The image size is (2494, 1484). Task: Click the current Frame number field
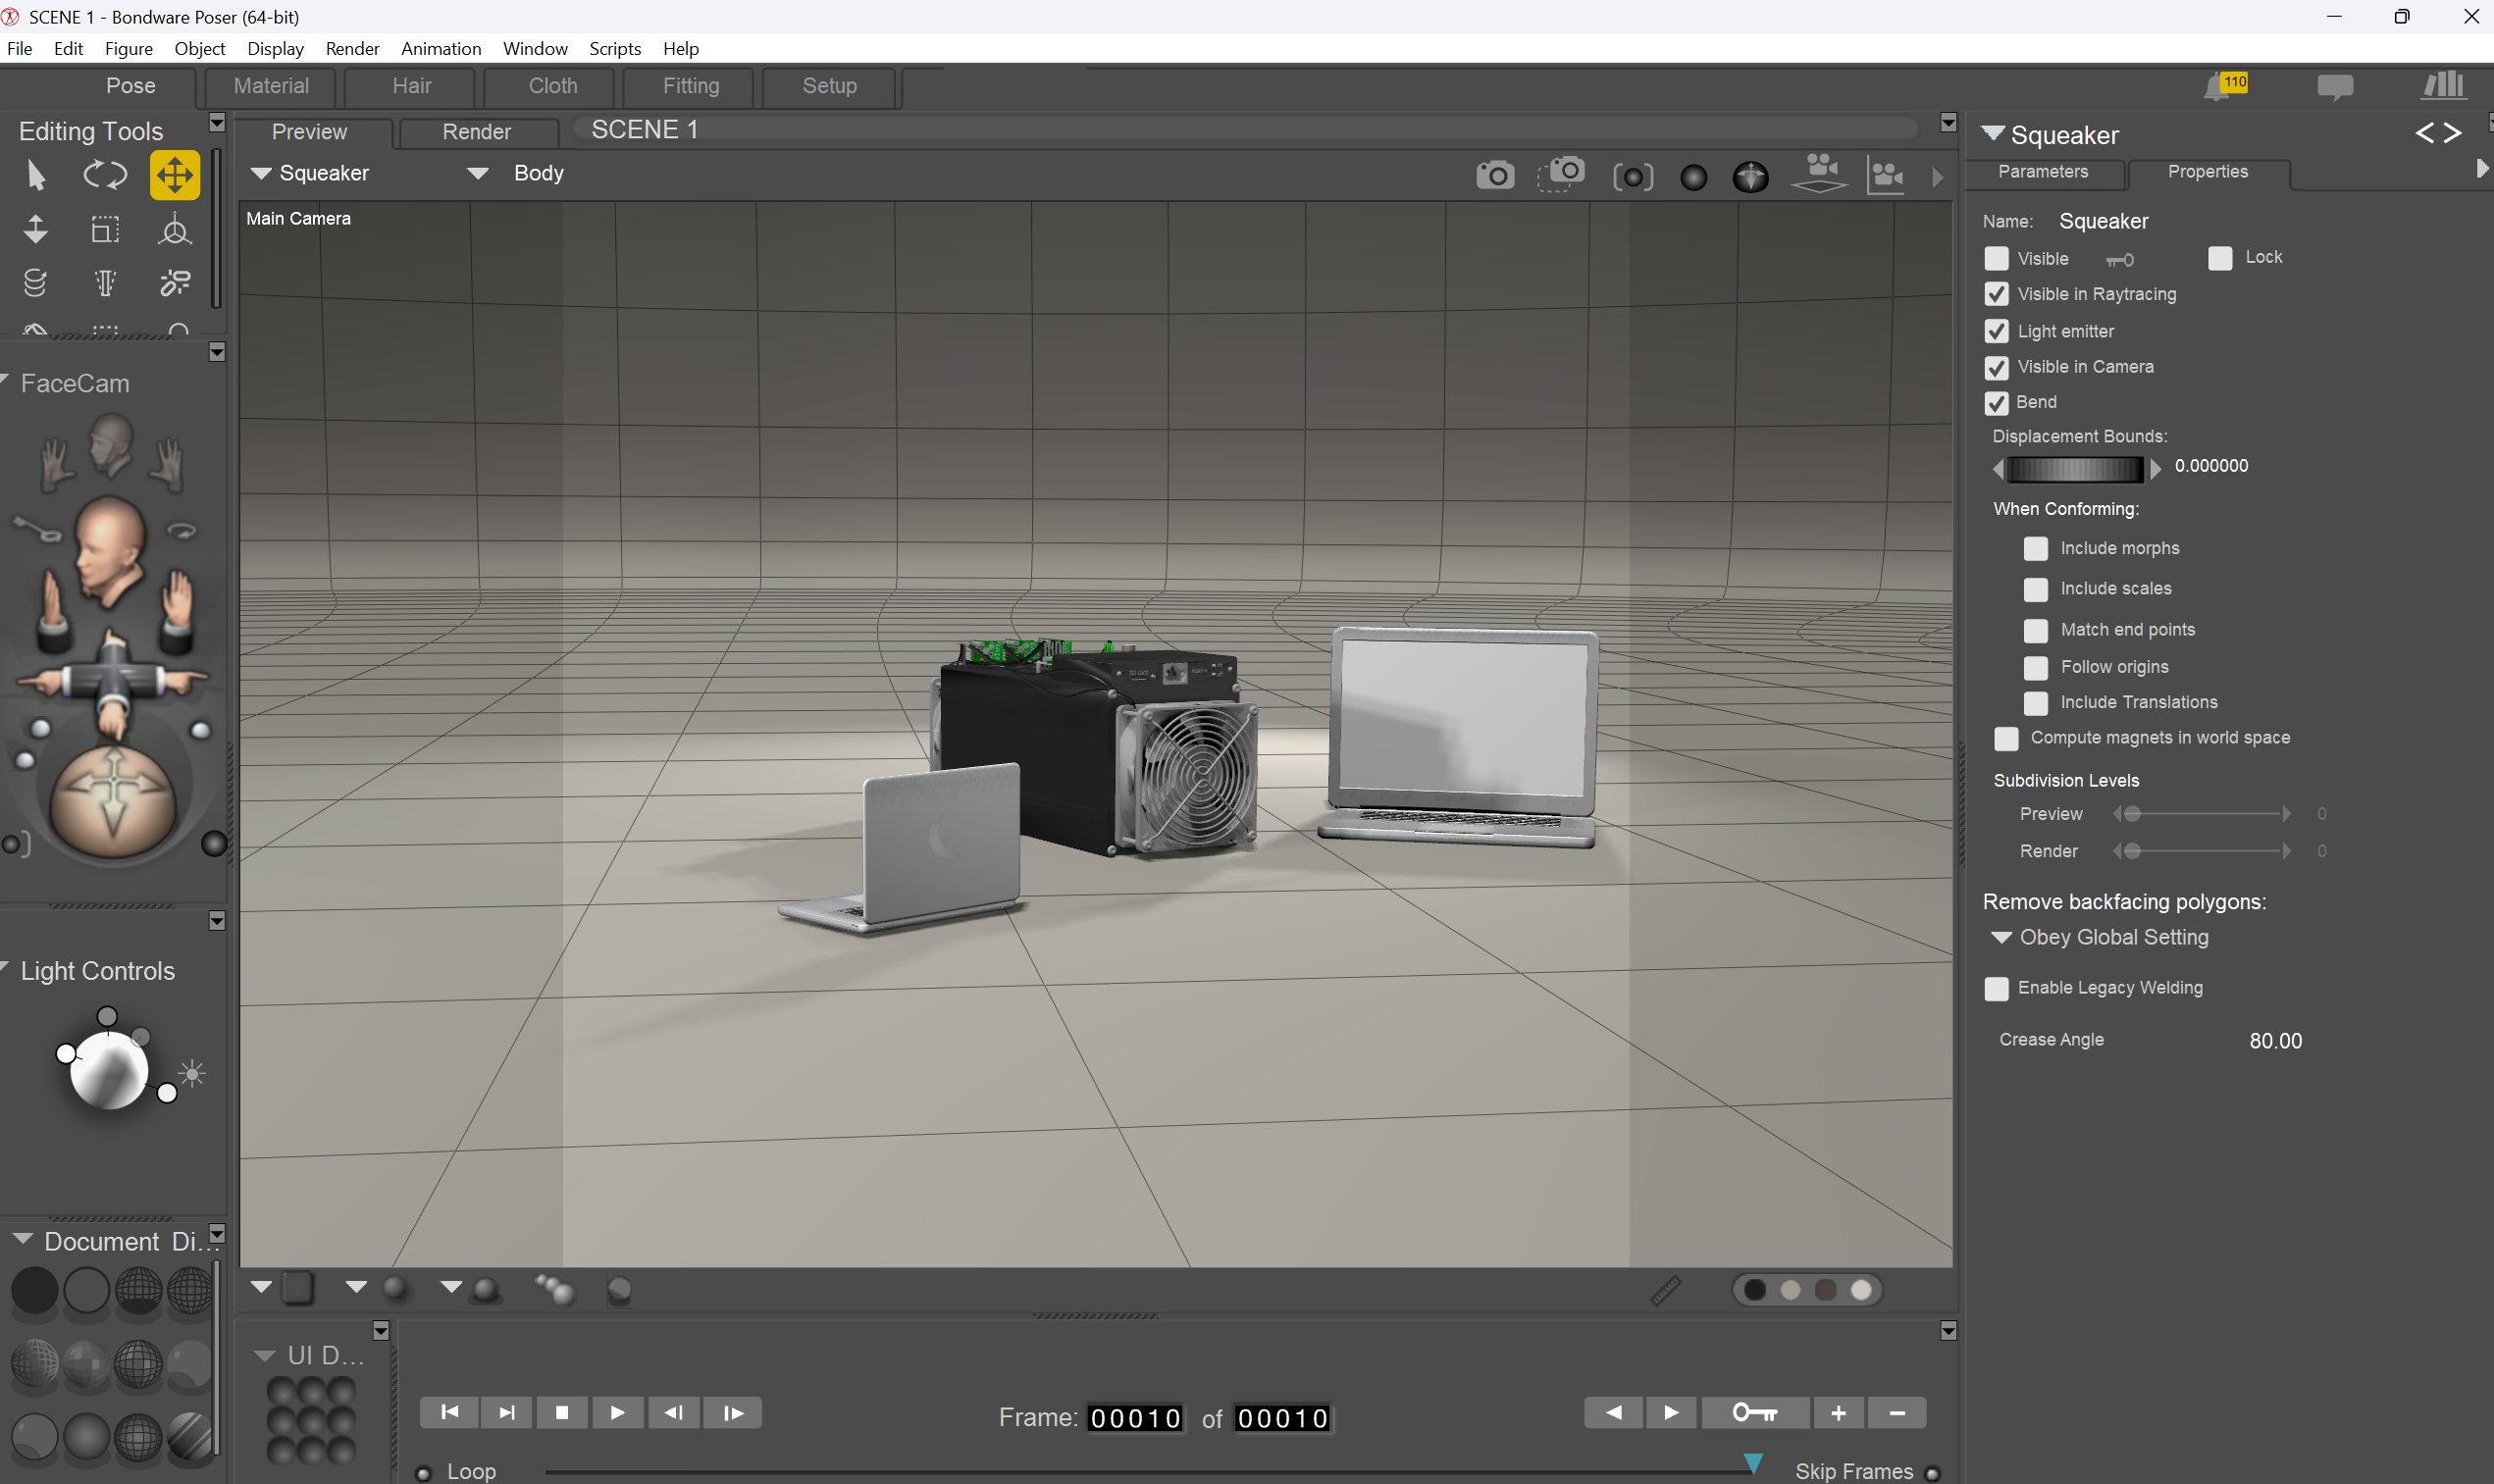(1135, 1418)
